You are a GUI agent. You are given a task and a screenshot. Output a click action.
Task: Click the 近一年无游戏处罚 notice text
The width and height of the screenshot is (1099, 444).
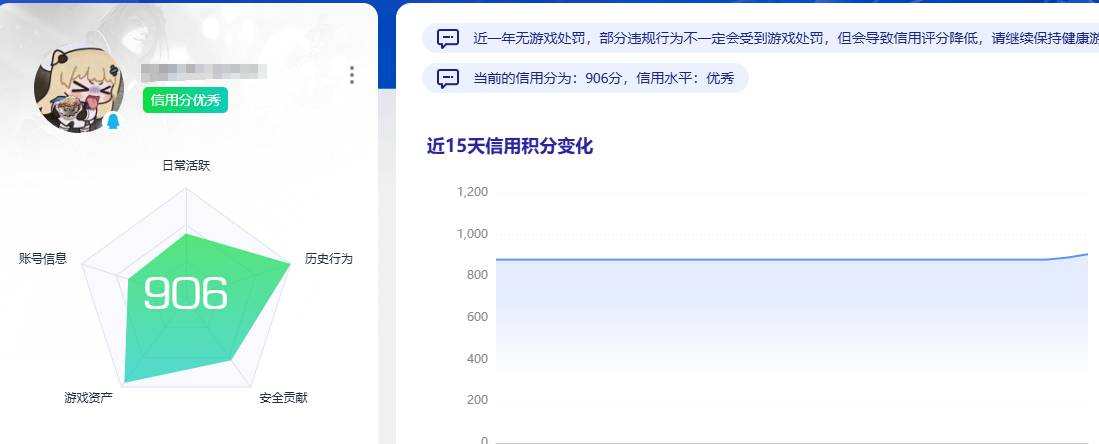tap(786, 39)
